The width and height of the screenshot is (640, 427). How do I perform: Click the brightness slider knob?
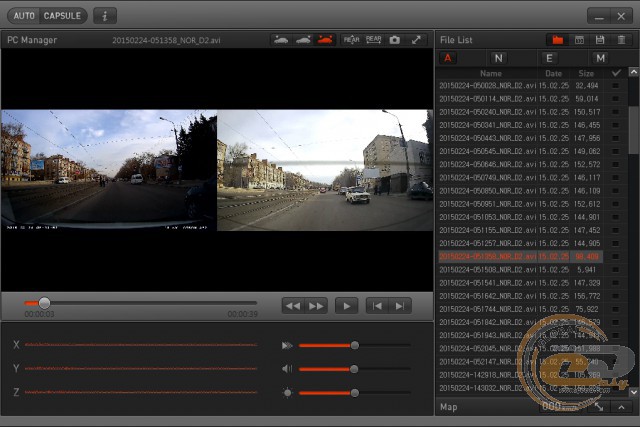(x=355, y=393)
